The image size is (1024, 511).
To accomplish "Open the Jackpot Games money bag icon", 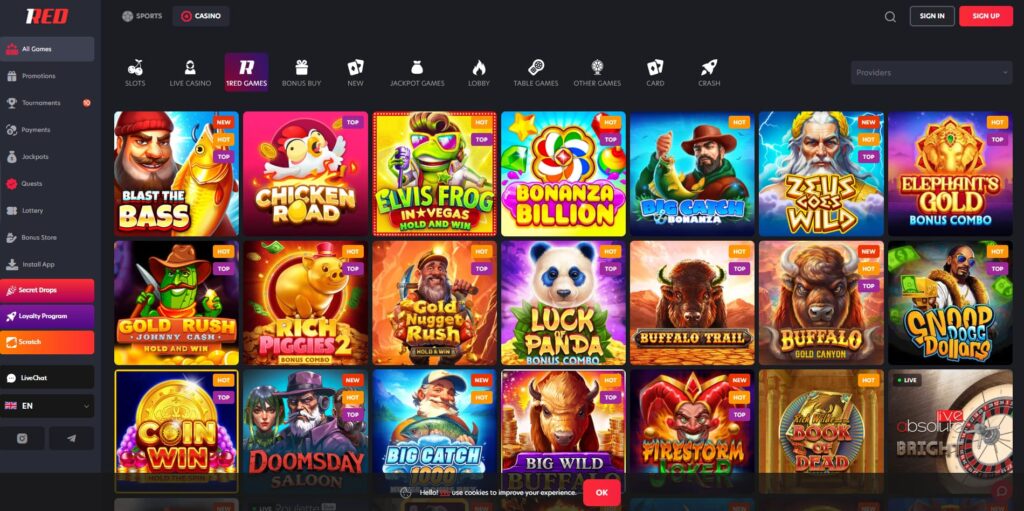I will 417,67.
